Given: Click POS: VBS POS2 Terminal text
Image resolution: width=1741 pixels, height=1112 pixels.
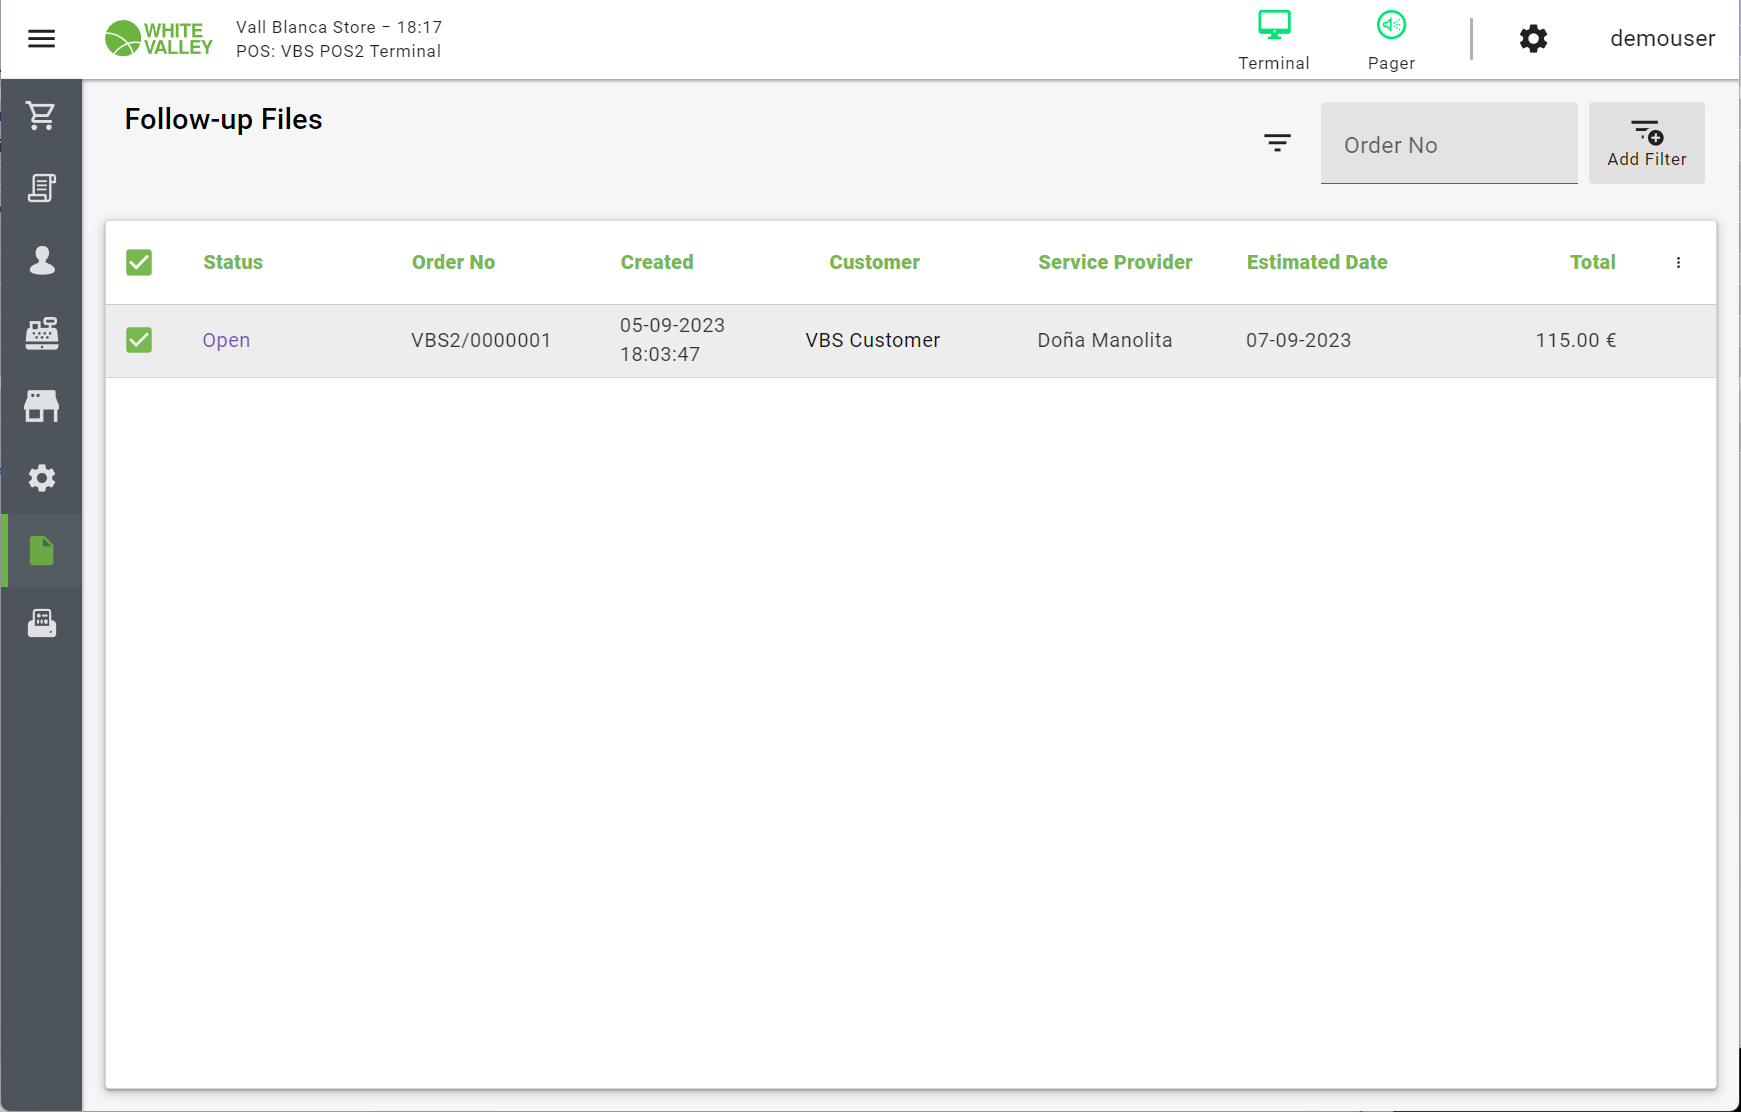Looking at the screenshot, I should tap(338, 51).
